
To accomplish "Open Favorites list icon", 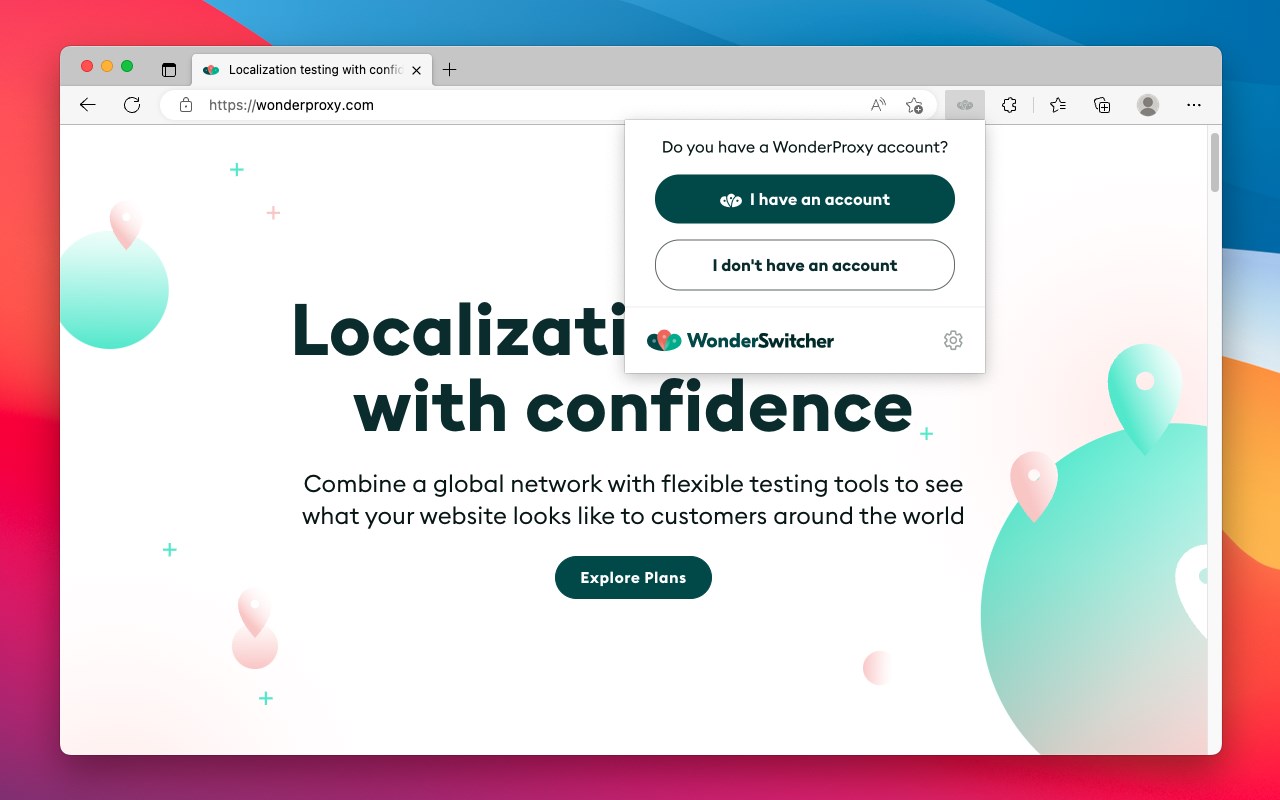I will [1058, 105].
